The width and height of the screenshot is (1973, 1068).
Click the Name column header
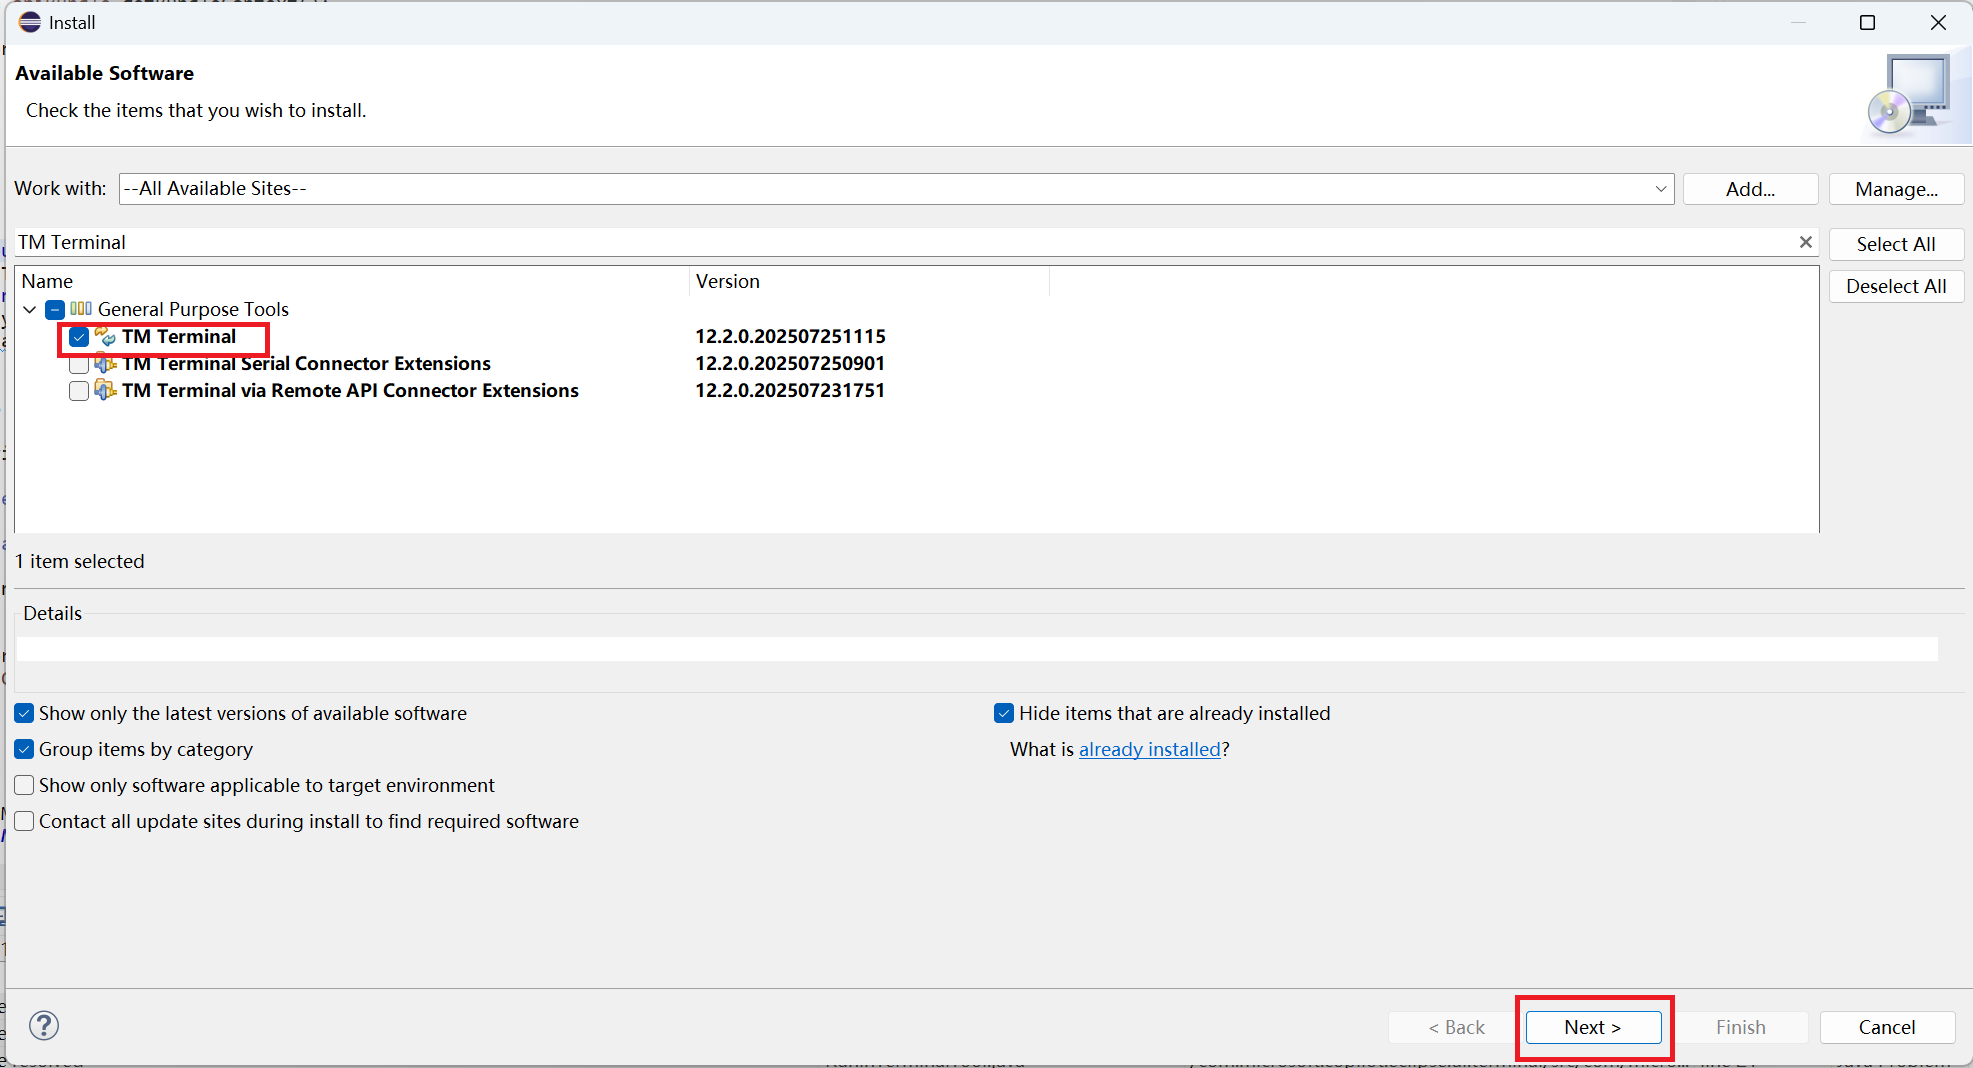[352, 281]
